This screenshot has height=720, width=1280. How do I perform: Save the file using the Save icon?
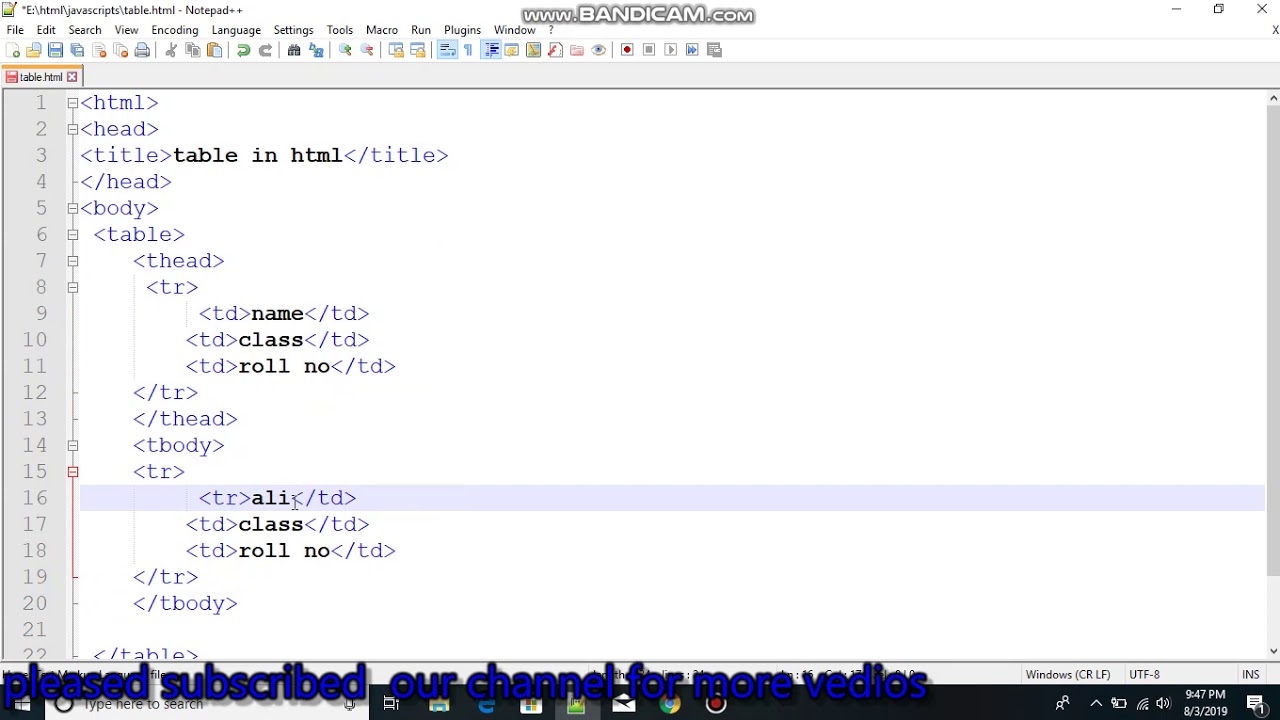tap(55, 50)
